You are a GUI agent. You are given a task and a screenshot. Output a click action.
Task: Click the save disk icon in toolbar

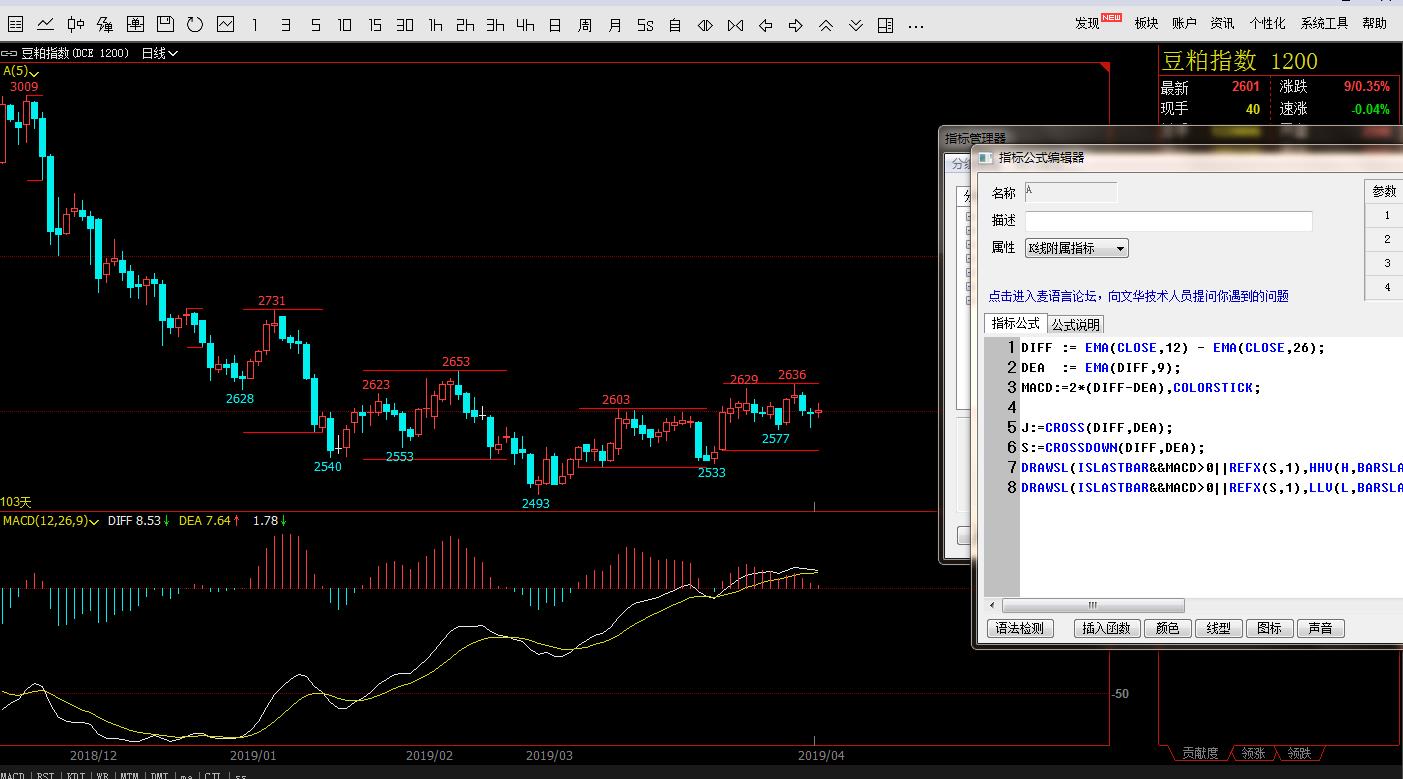(x=165, y=24)
